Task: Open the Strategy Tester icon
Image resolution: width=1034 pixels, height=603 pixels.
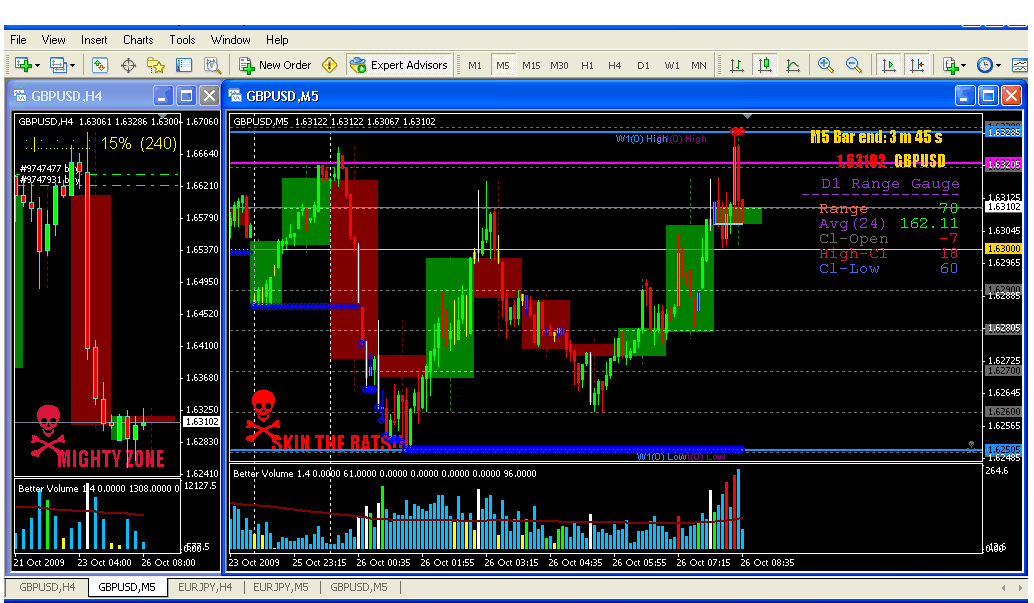Action: coord(212,65)
